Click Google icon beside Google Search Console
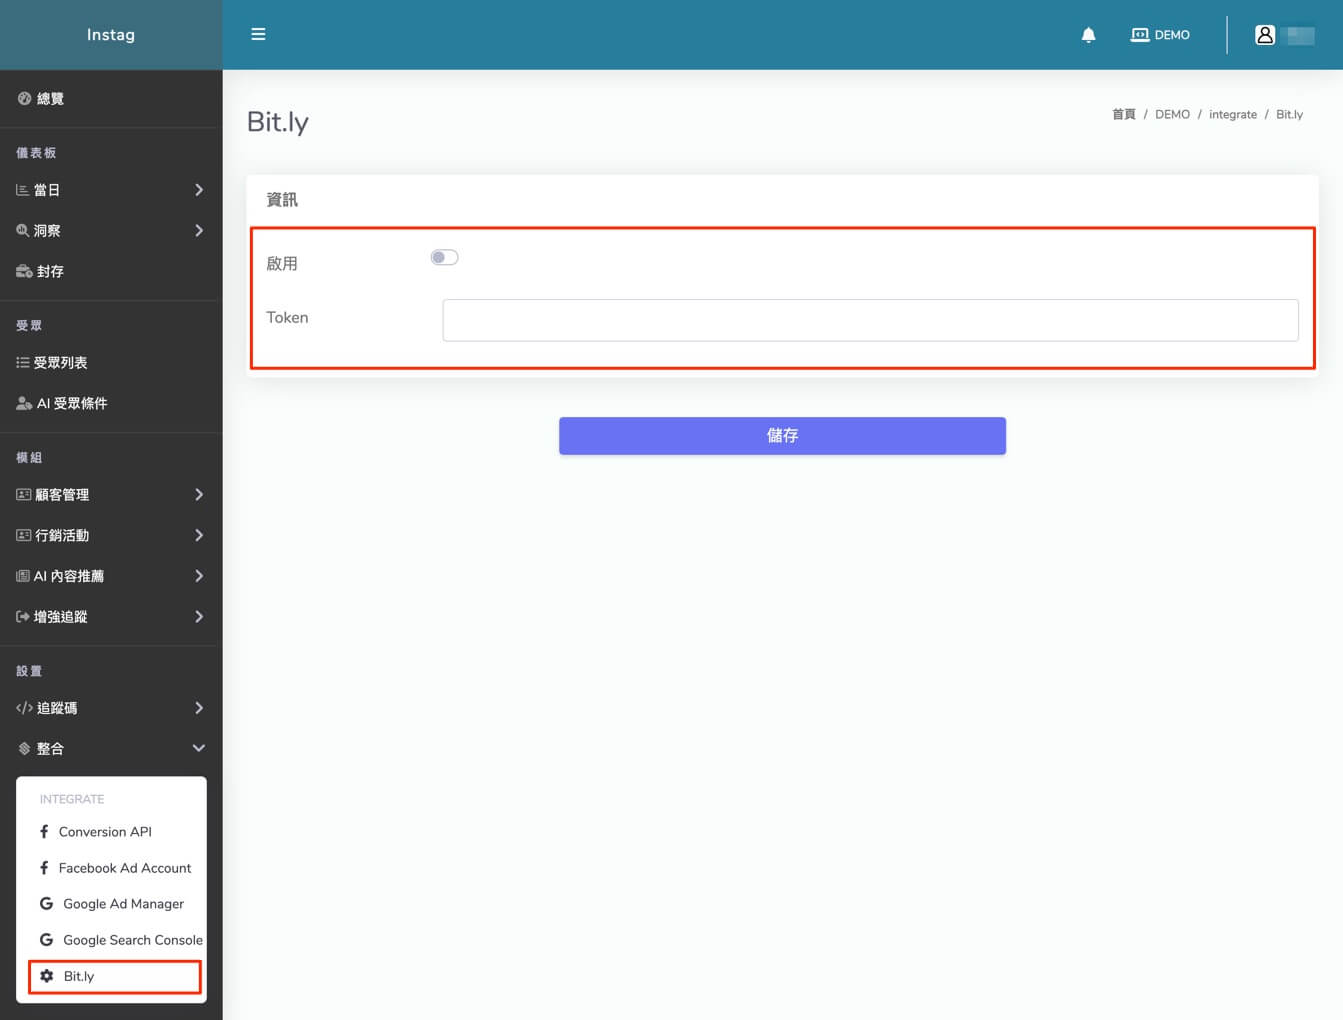This screenshot has width=1343, height=1020. click(46, 940)
